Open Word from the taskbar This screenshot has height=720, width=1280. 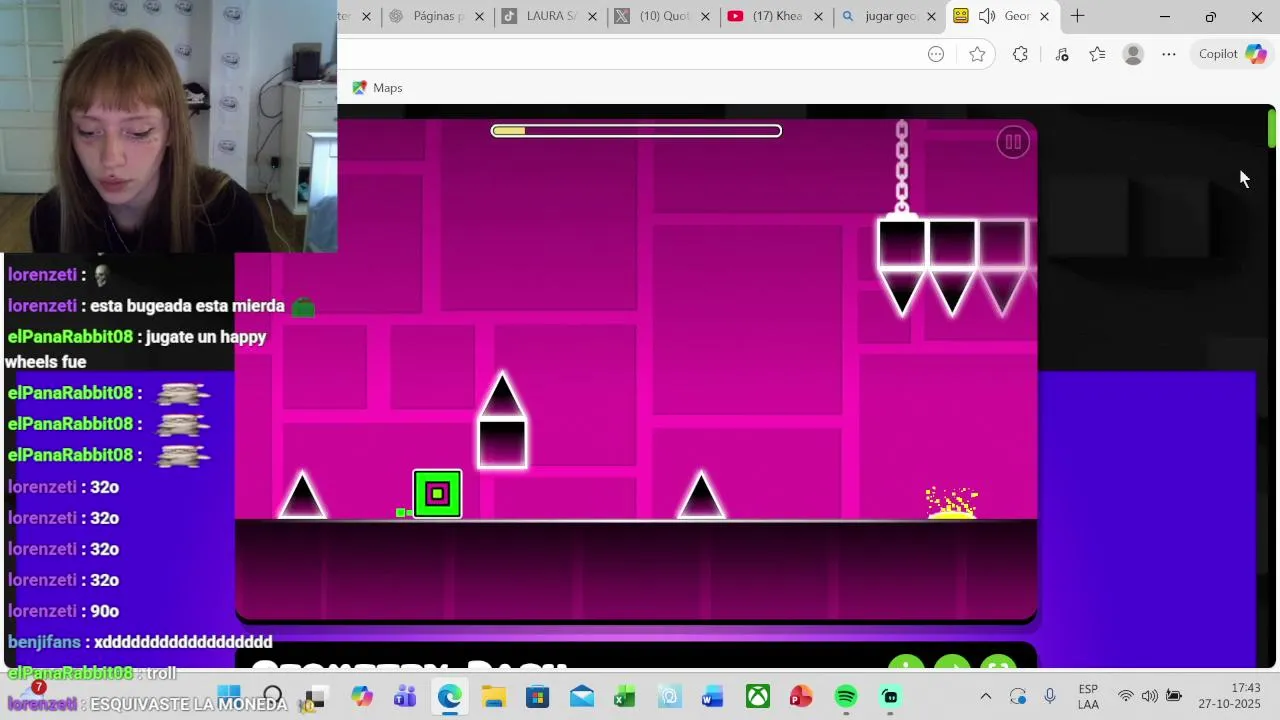click(713, 696)
